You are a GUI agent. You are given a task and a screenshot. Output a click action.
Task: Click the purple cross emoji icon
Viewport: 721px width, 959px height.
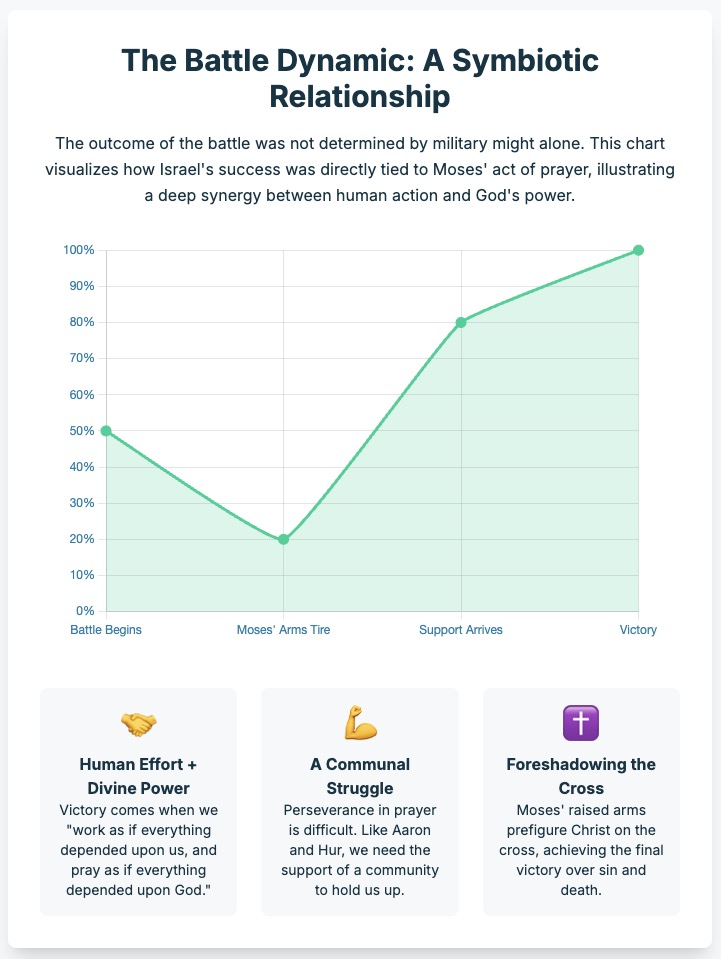[x=581, y=723]
